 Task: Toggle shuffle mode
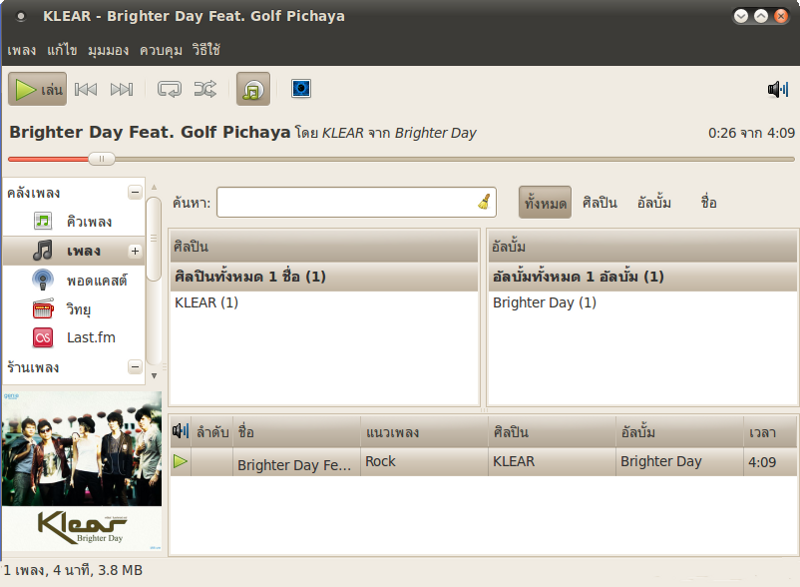(205, 89)
